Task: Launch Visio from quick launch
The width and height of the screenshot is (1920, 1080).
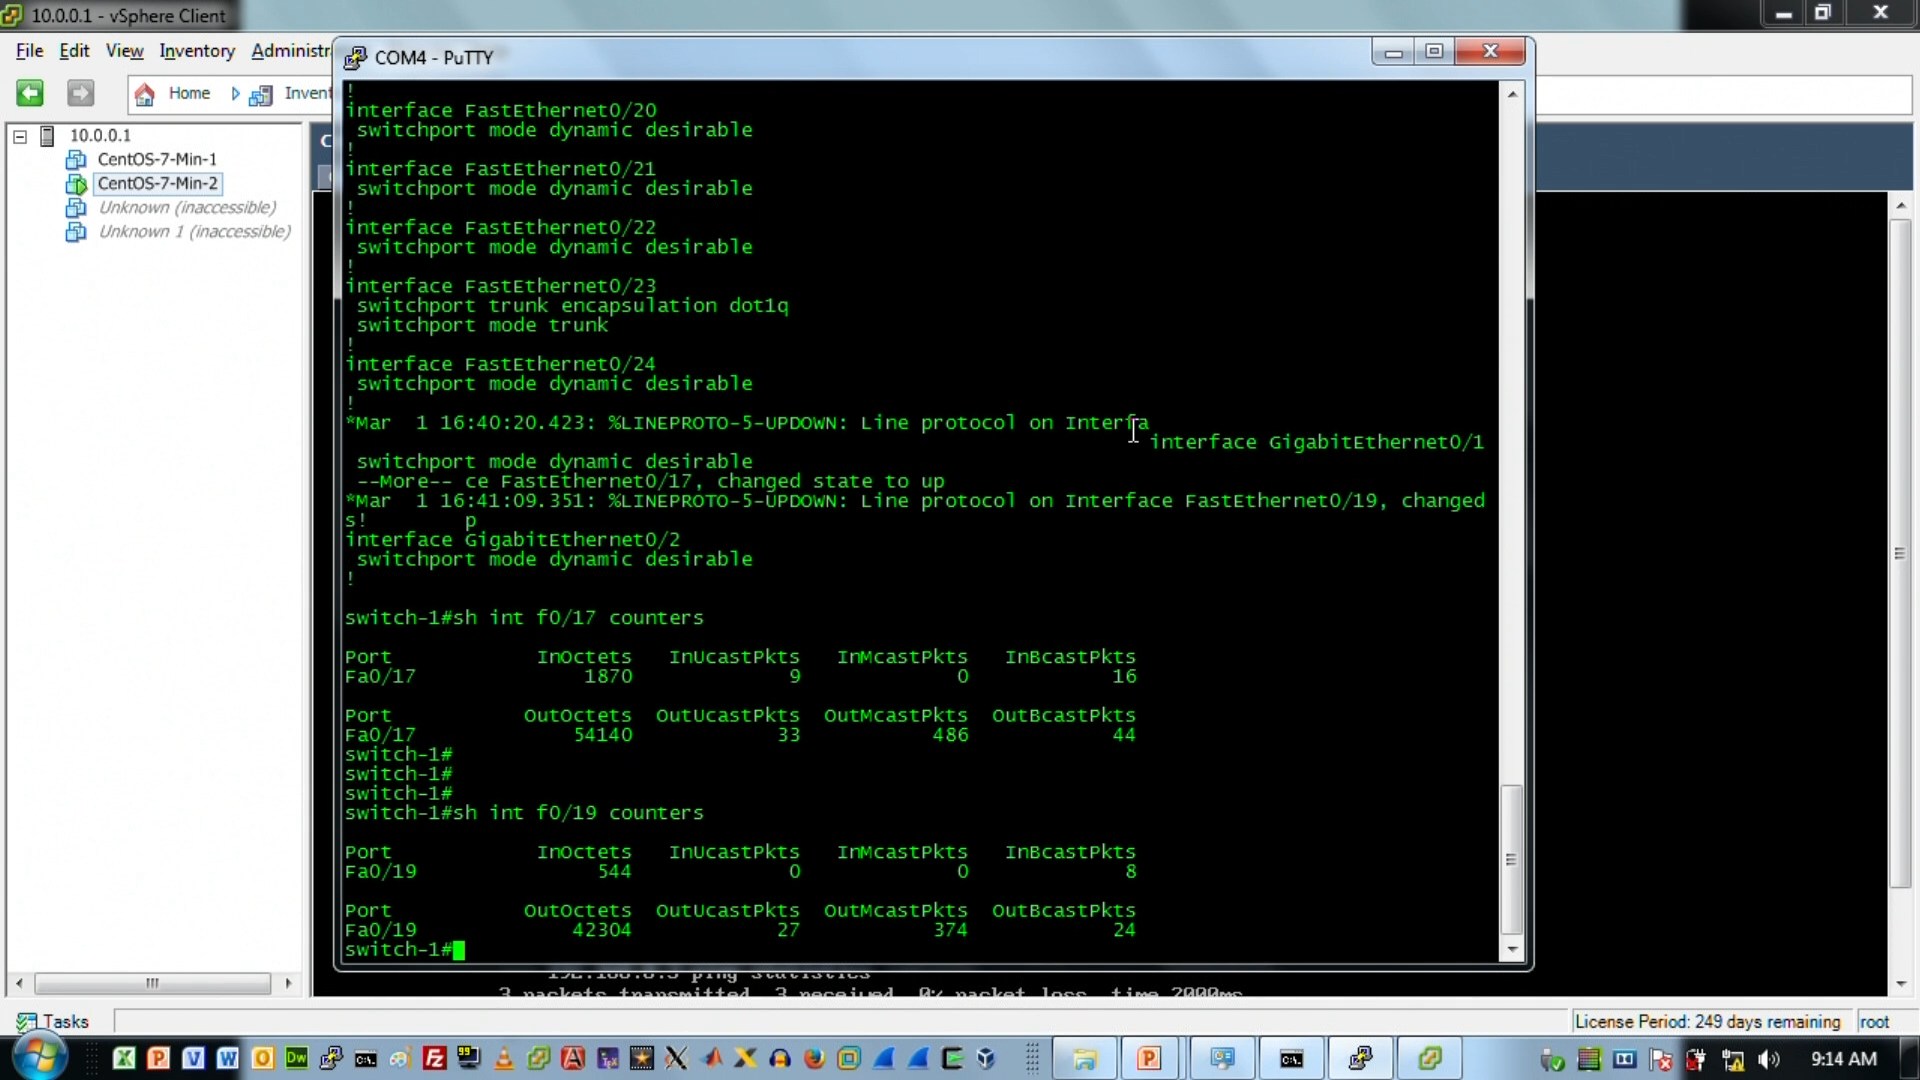Action: (193, 1058)
